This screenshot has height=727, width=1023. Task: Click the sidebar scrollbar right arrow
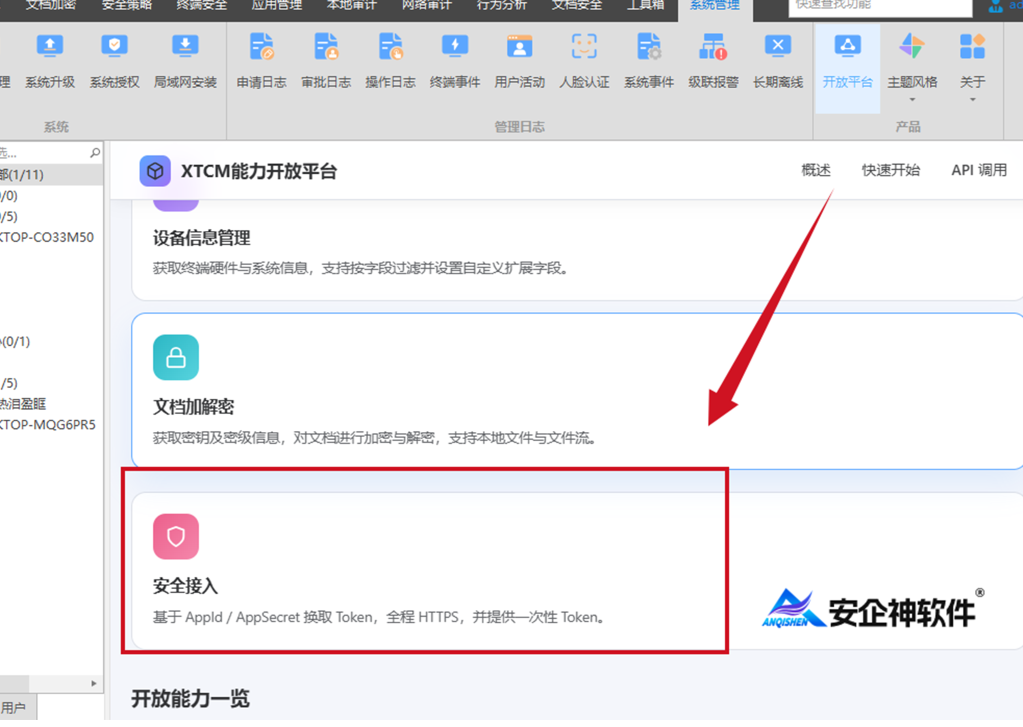point(94,683)
